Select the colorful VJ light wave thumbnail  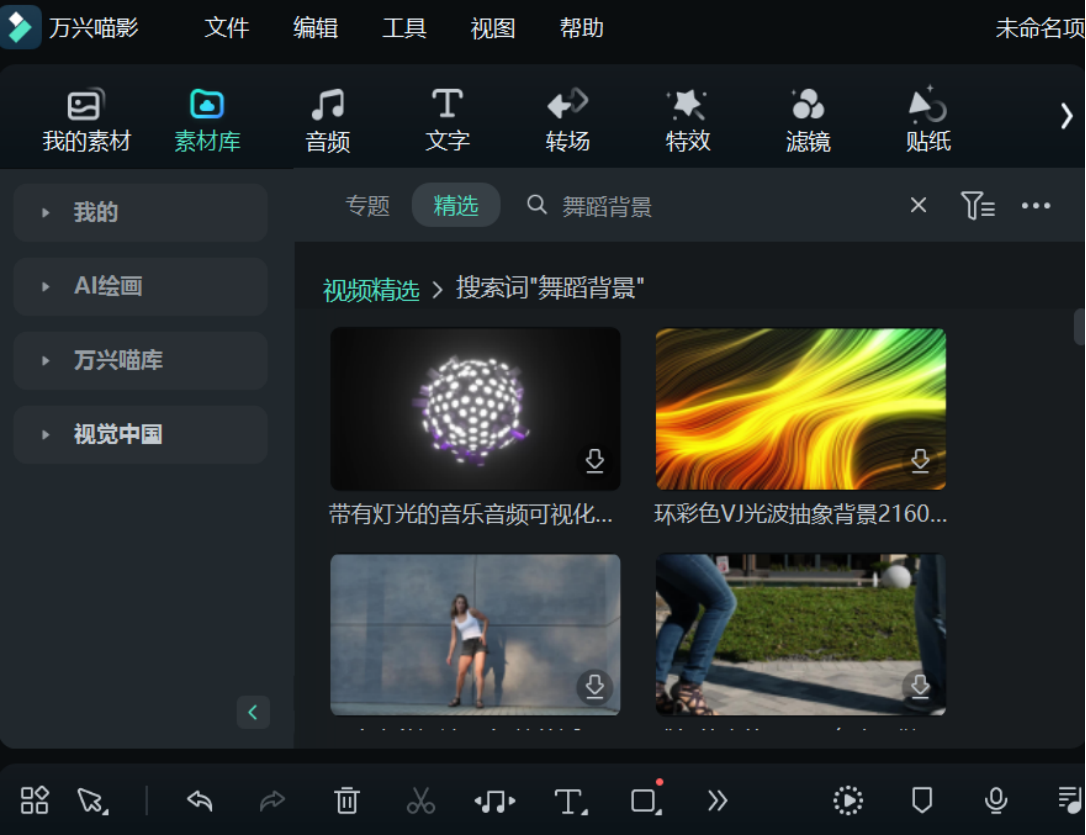pos(801,408)
